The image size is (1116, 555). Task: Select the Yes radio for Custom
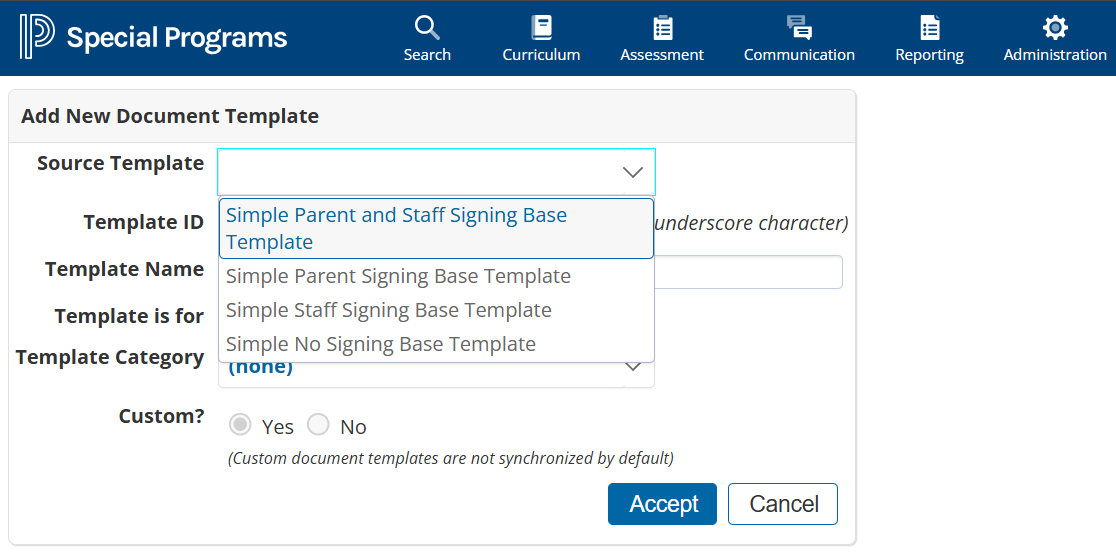point(240,425)
